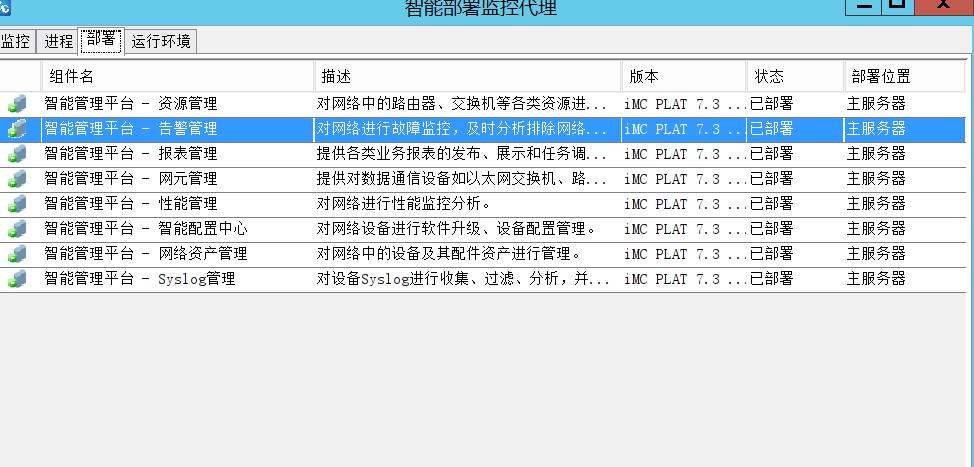Screen dimensions: 974x467
Task: Click the icon beside 告警管理 row
Action: click(x=17, y=129)
